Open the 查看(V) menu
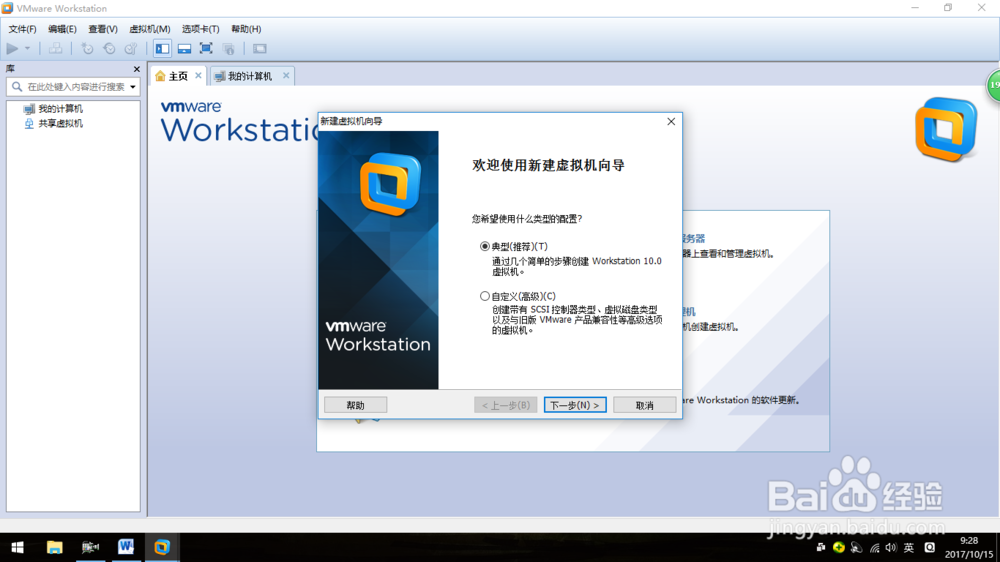The height and width of the screenshot is (562, 1000). [x=103, y=29]
